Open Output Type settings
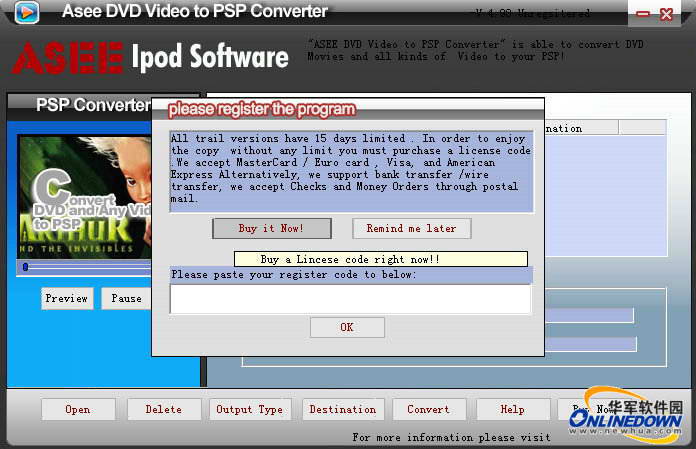Image resolution: width=696 pixels, height=449 pixels. 250,409
